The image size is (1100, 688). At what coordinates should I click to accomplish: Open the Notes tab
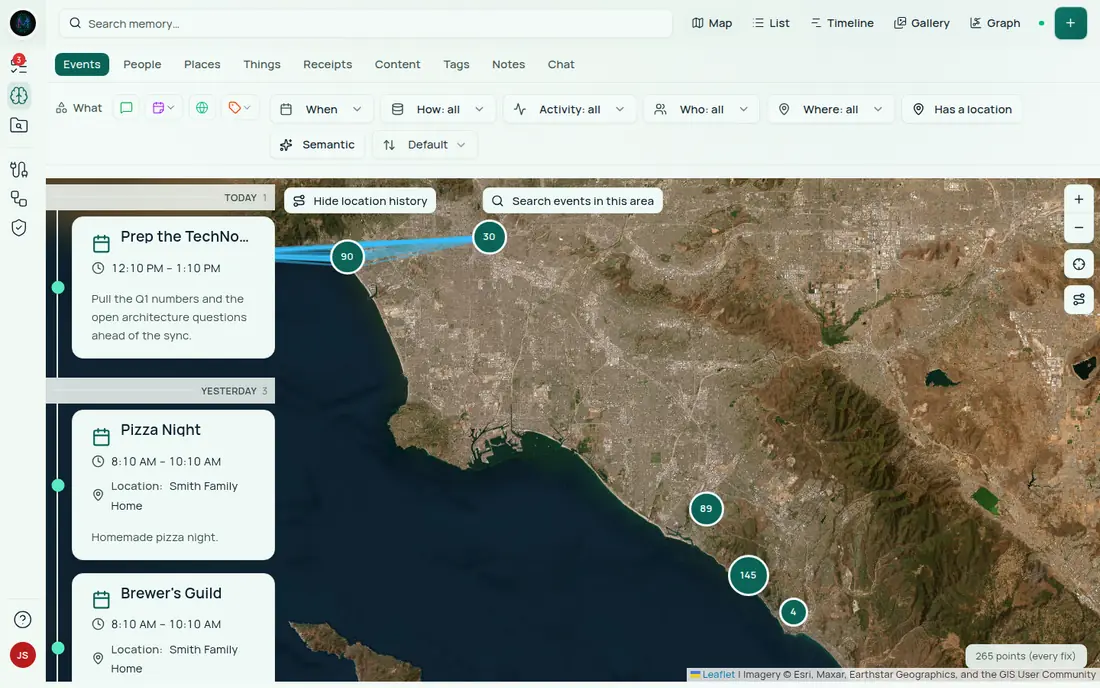(x=509, y=64)
